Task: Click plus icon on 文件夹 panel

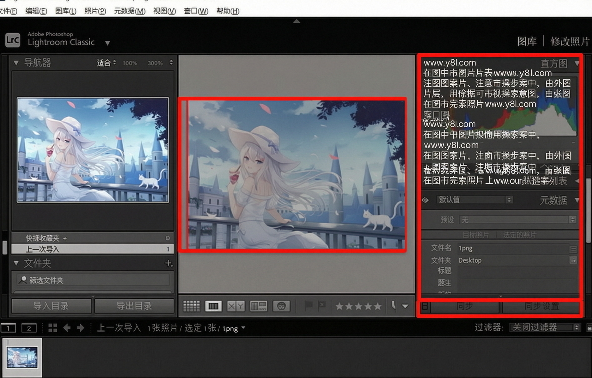Action: click(x=169, y=263)
